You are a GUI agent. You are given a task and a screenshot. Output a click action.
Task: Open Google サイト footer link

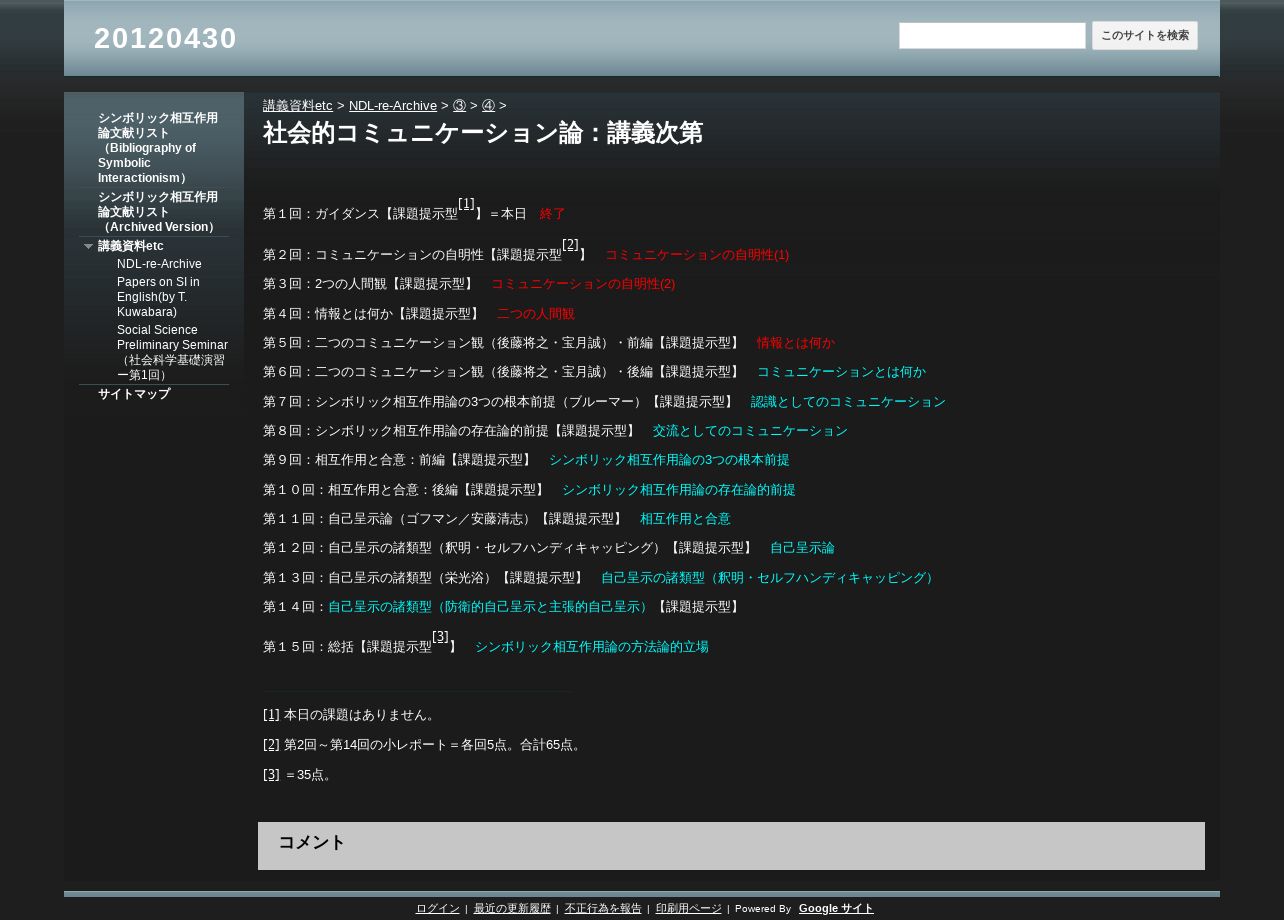(836, 909)
